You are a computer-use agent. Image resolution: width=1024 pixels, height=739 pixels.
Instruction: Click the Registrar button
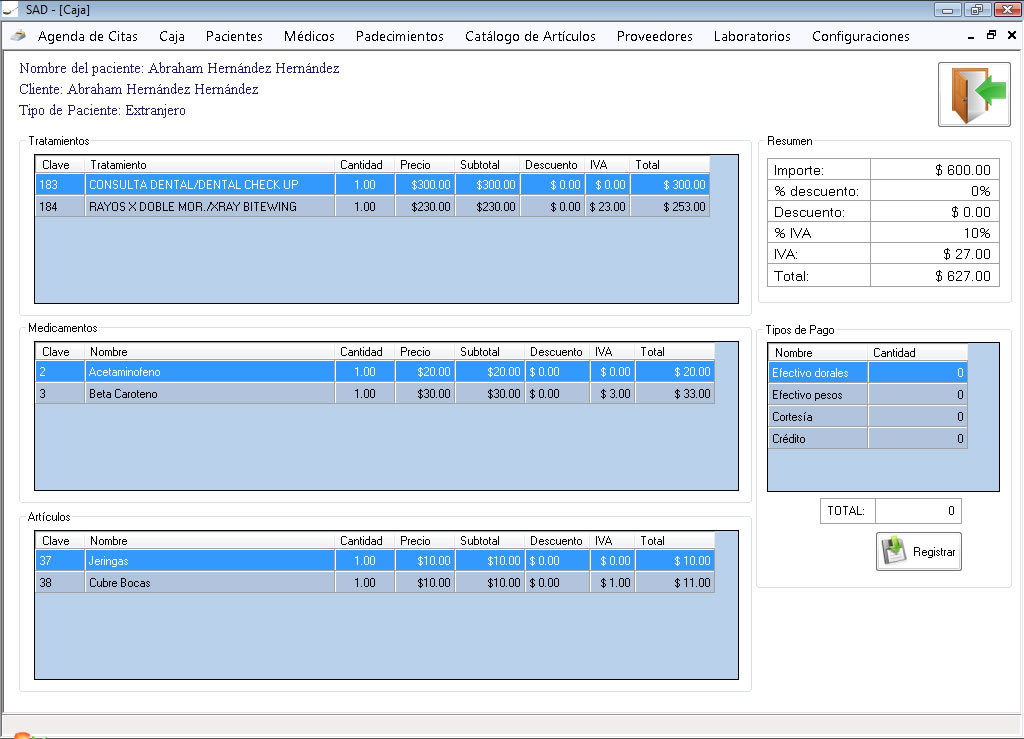(x=918, y=552)
